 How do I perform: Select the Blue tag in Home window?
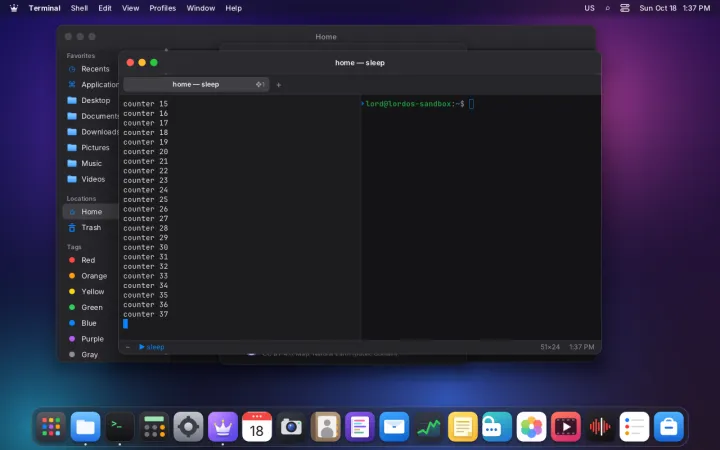pyautogui.click(x=91, y=323)
